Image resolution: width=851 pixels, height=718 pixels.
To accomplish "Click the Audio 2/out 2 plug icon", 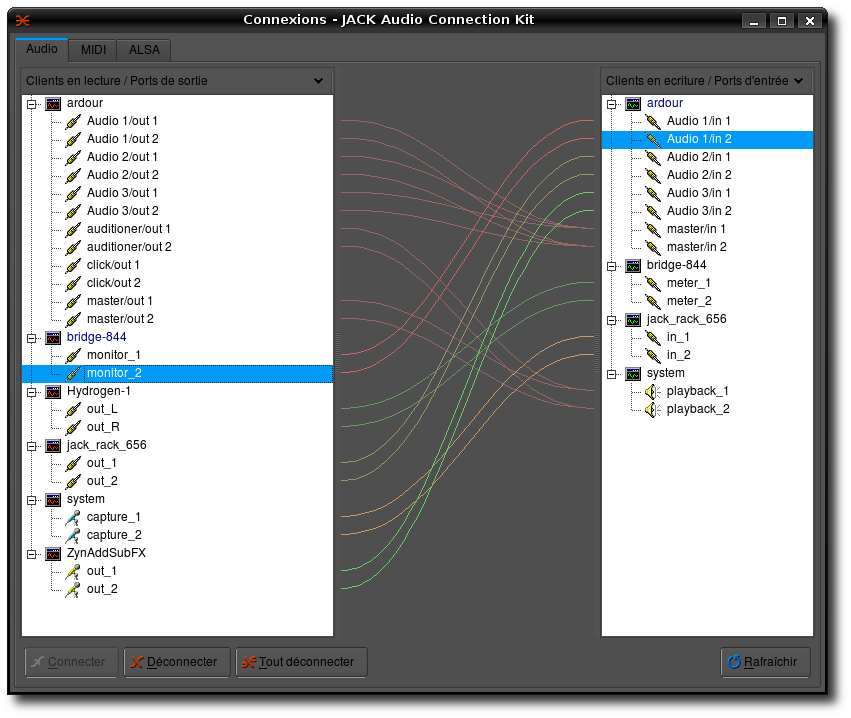I will pyautogui.click(x=73, y=175).
